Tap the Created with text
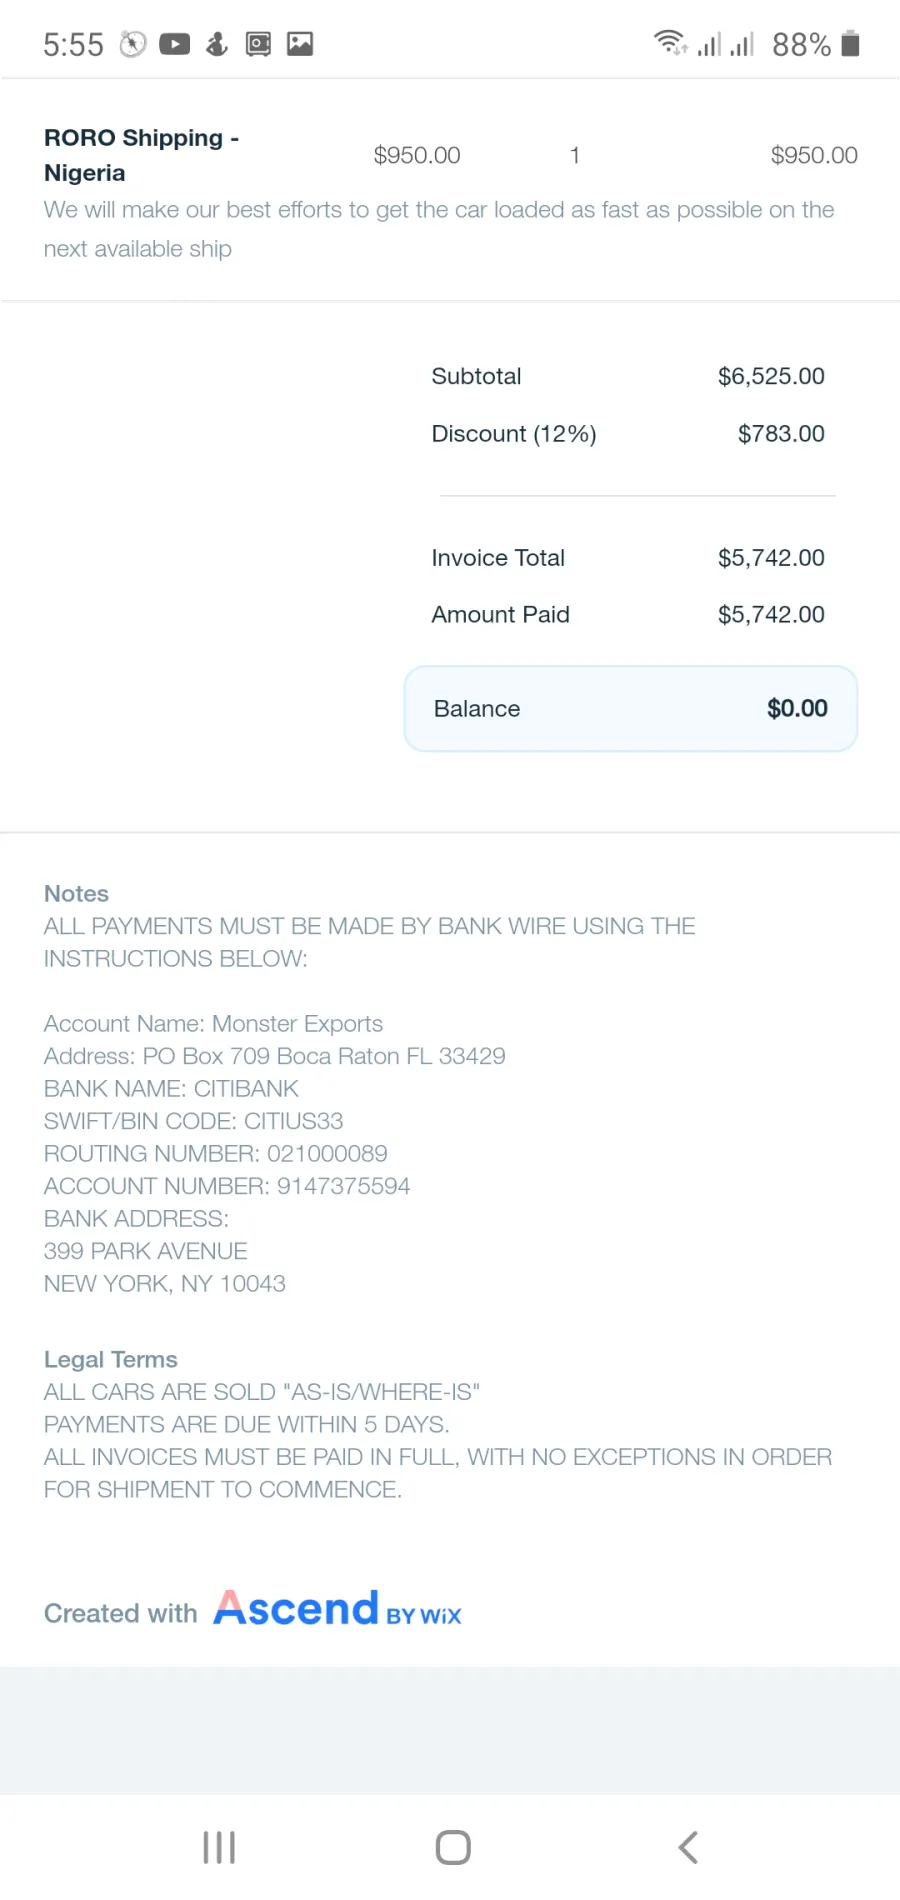Viewport: 900px width, 1900px height. [x=120, y=1613]
